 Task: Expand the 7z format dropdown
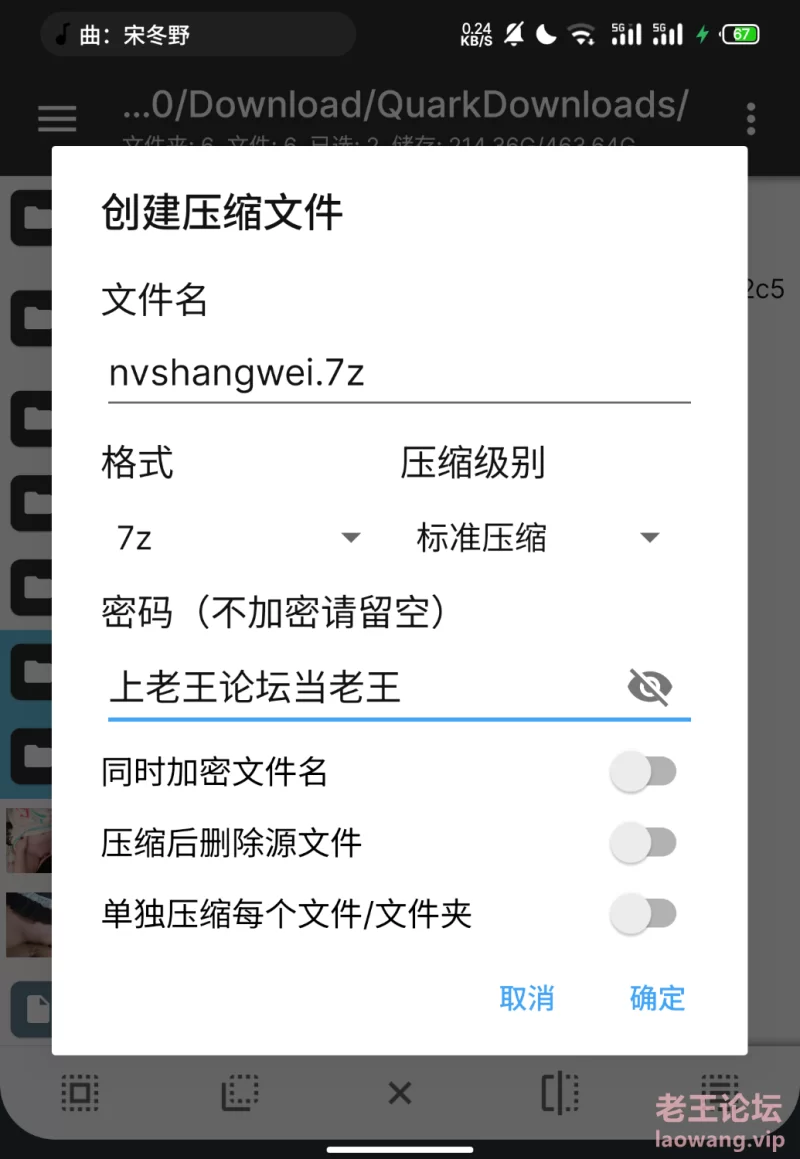coord(238,537)
